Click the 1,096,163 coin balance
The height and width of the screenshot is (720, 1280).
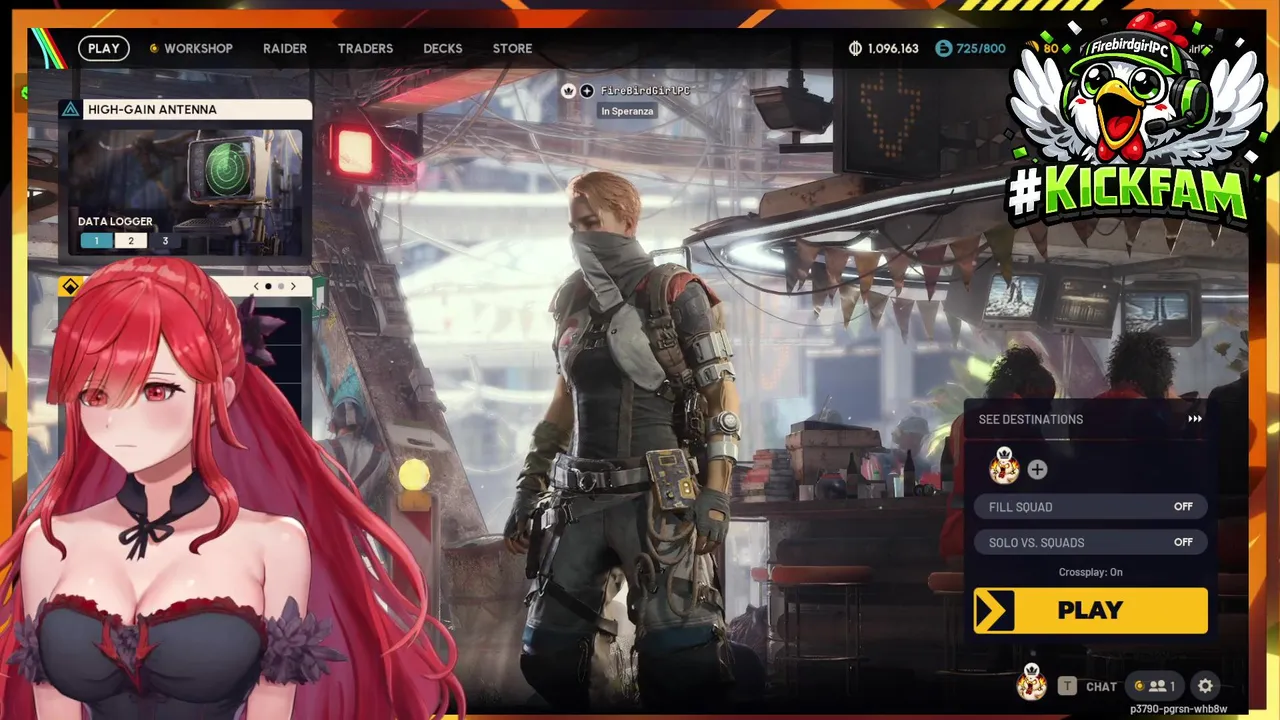[893, 48]
